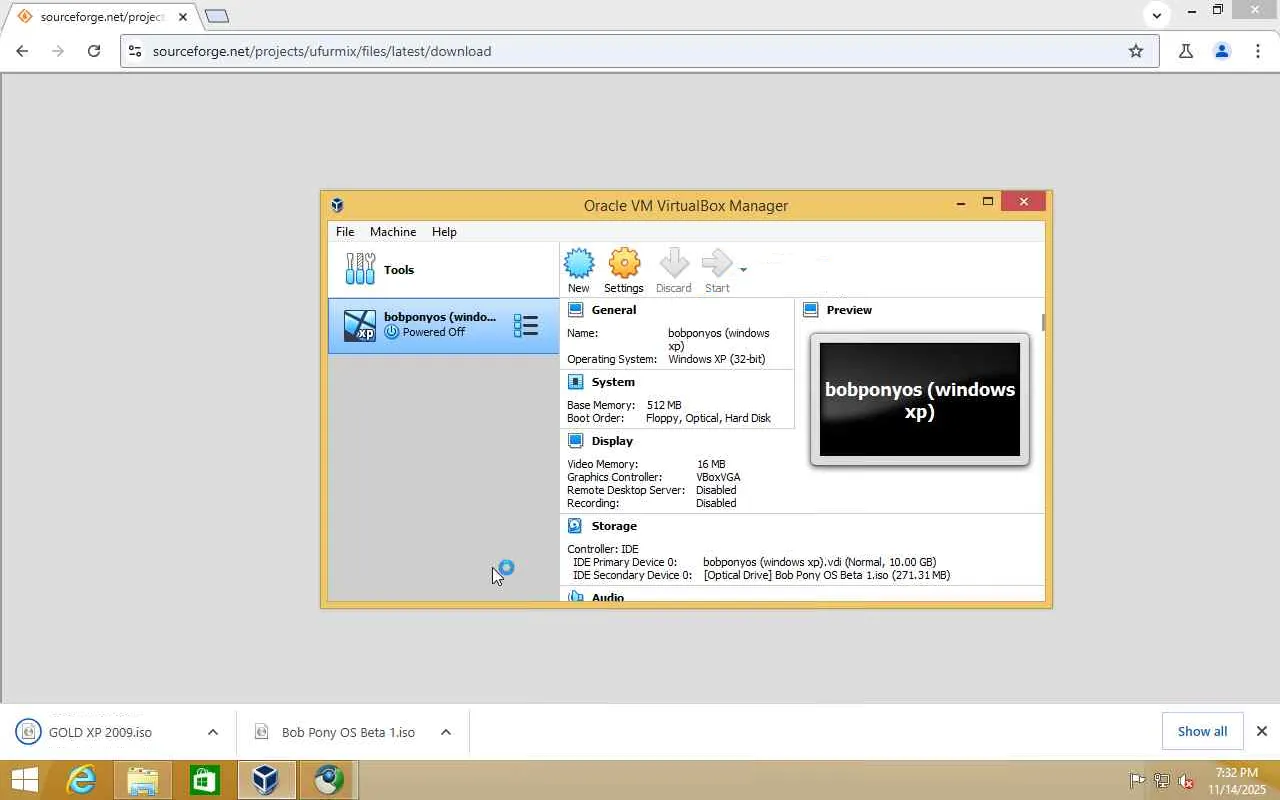This screenshot has height=800, width=1280.
Task: Open File Explorer from the taskbar
Action: tap(143, 780)
